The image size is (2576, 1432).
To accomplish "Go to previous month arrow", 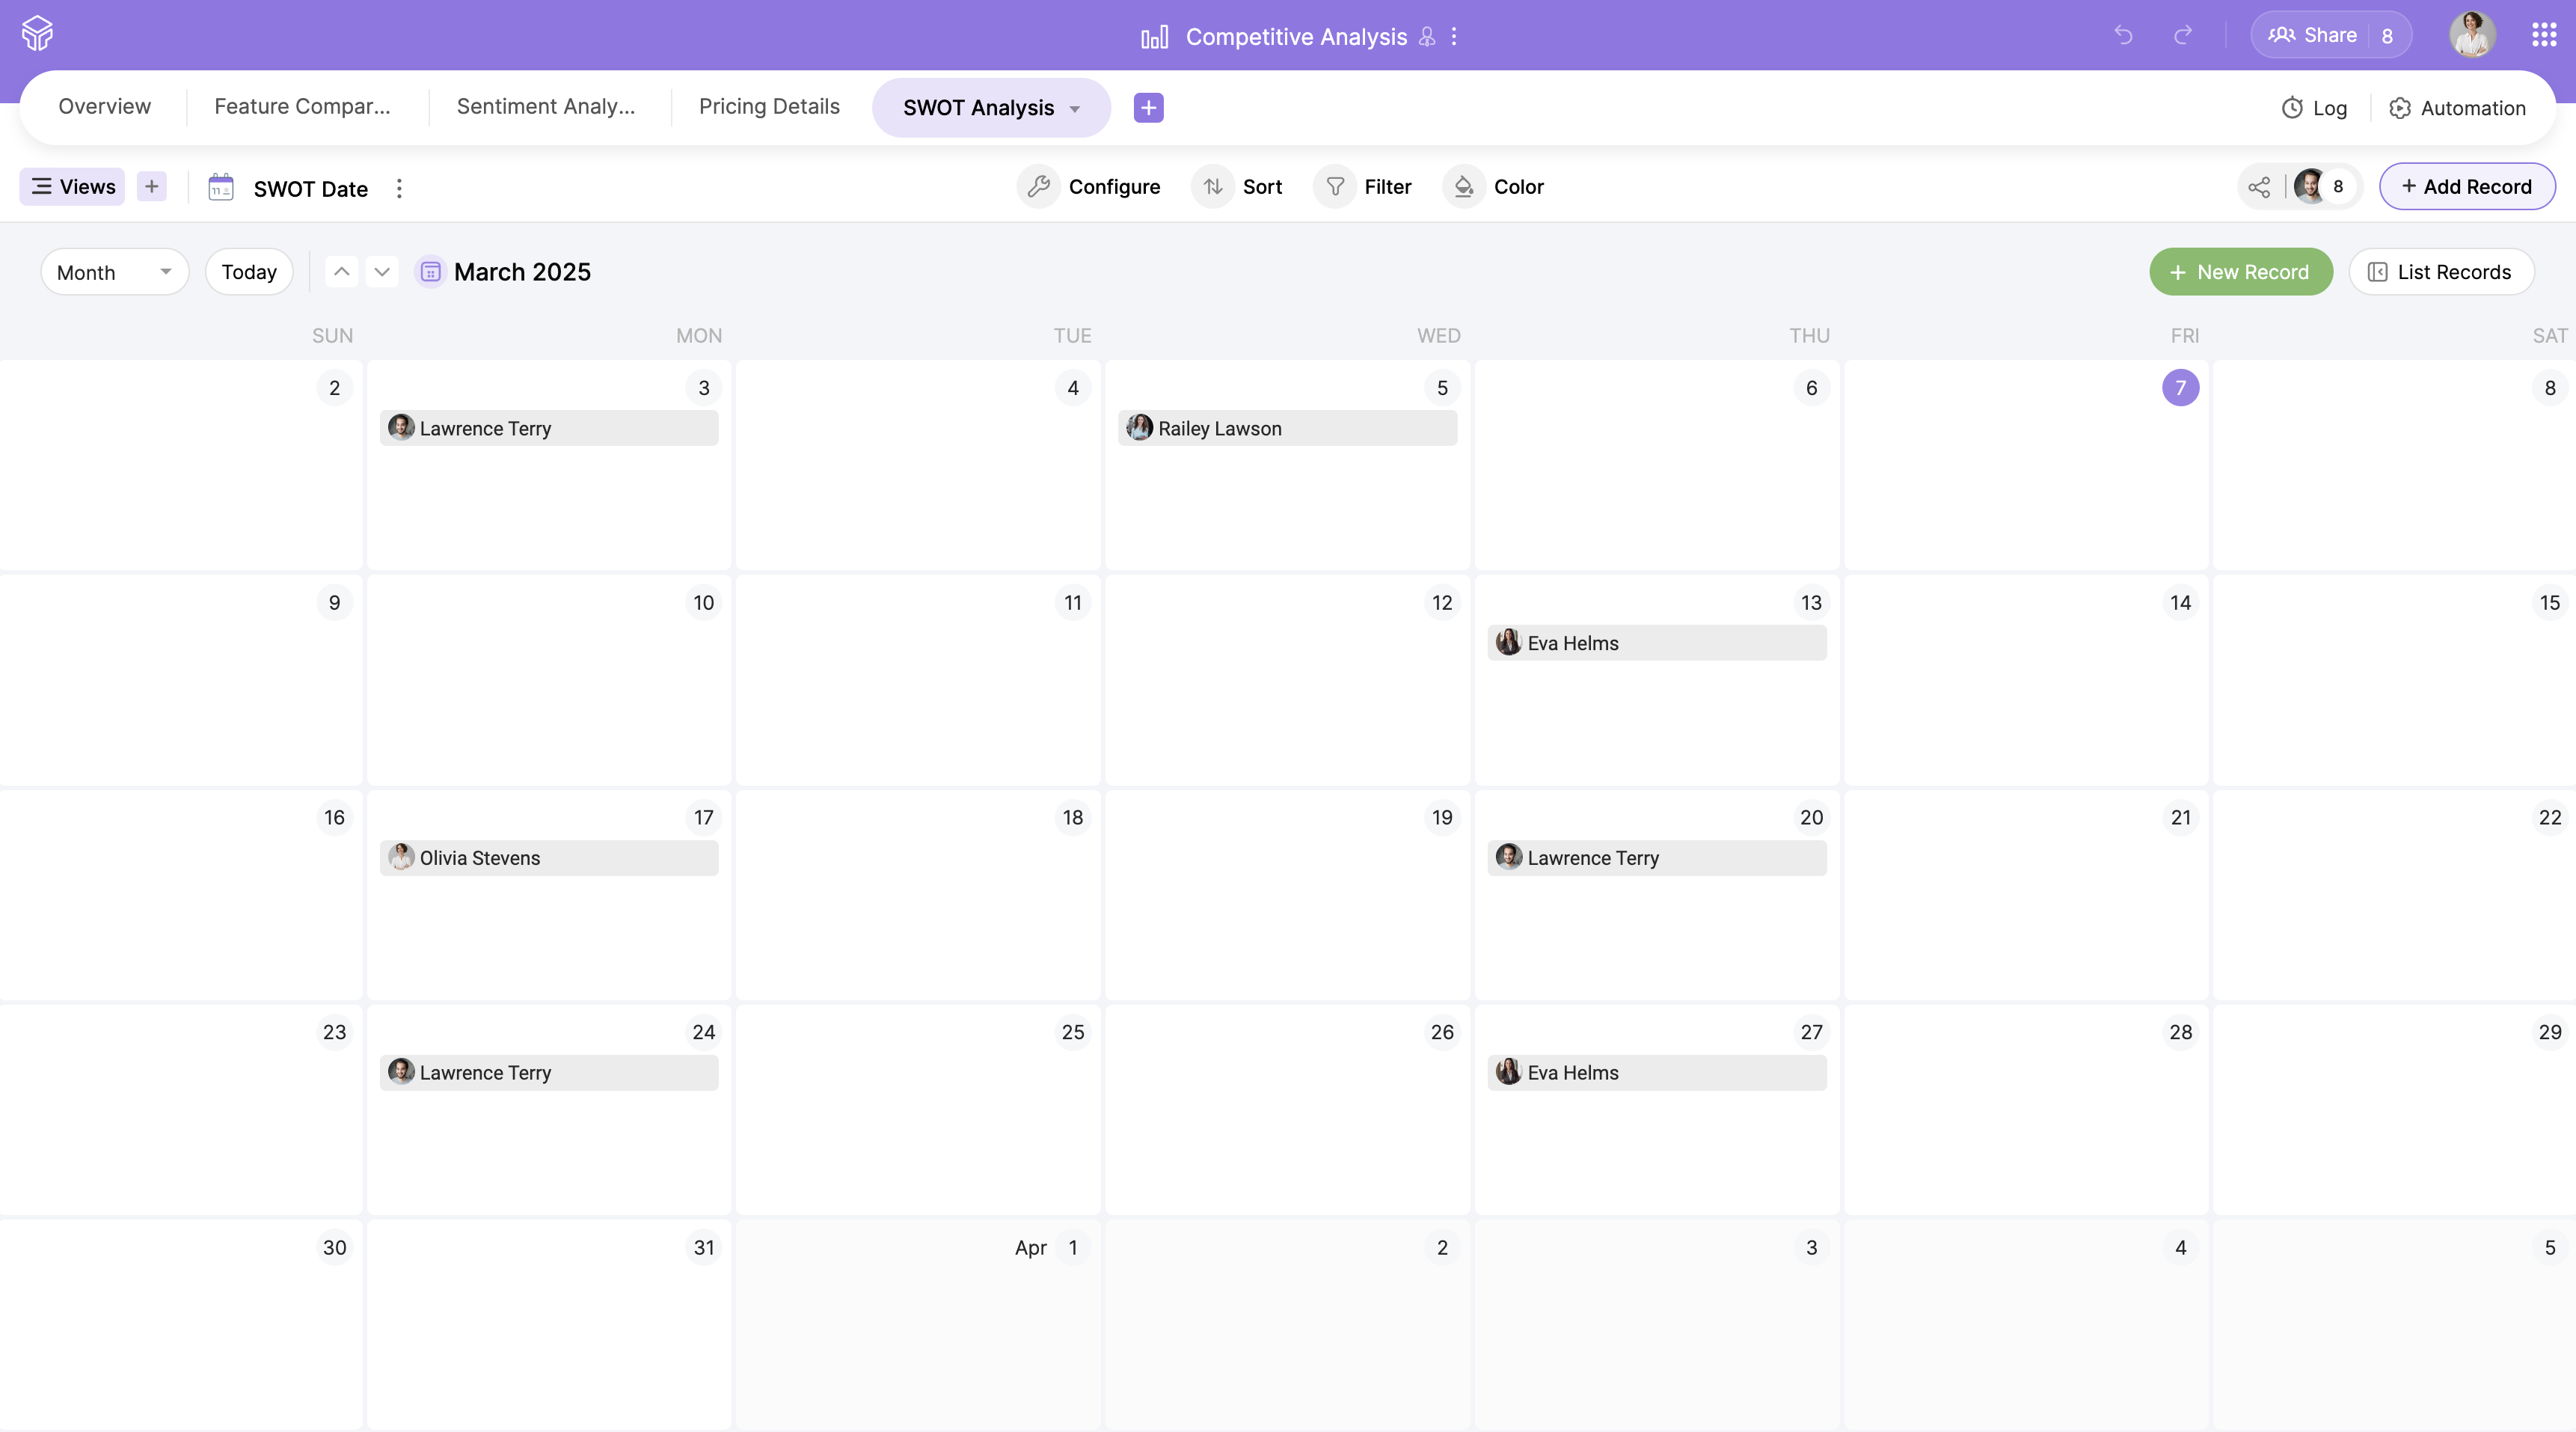I will [341, 271].
